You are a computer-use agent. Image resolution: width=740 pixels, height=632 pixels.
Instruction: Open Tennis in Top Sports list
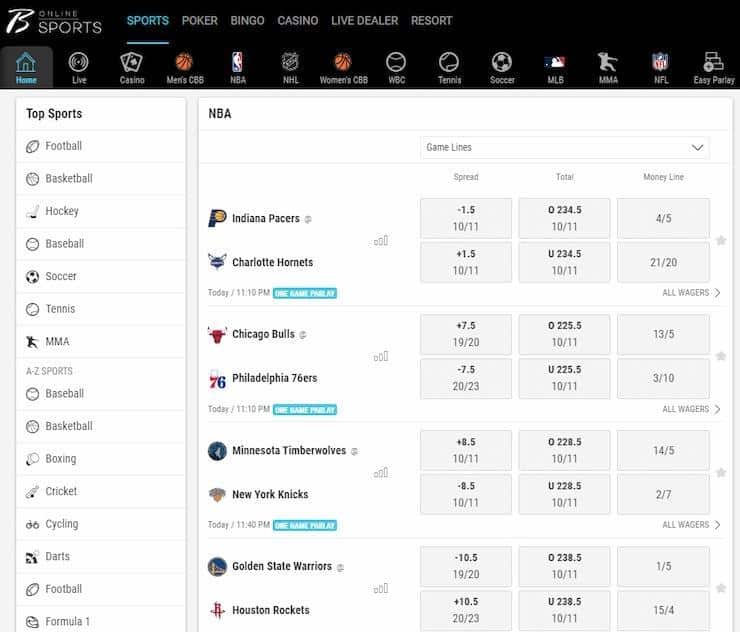point(101,309)
